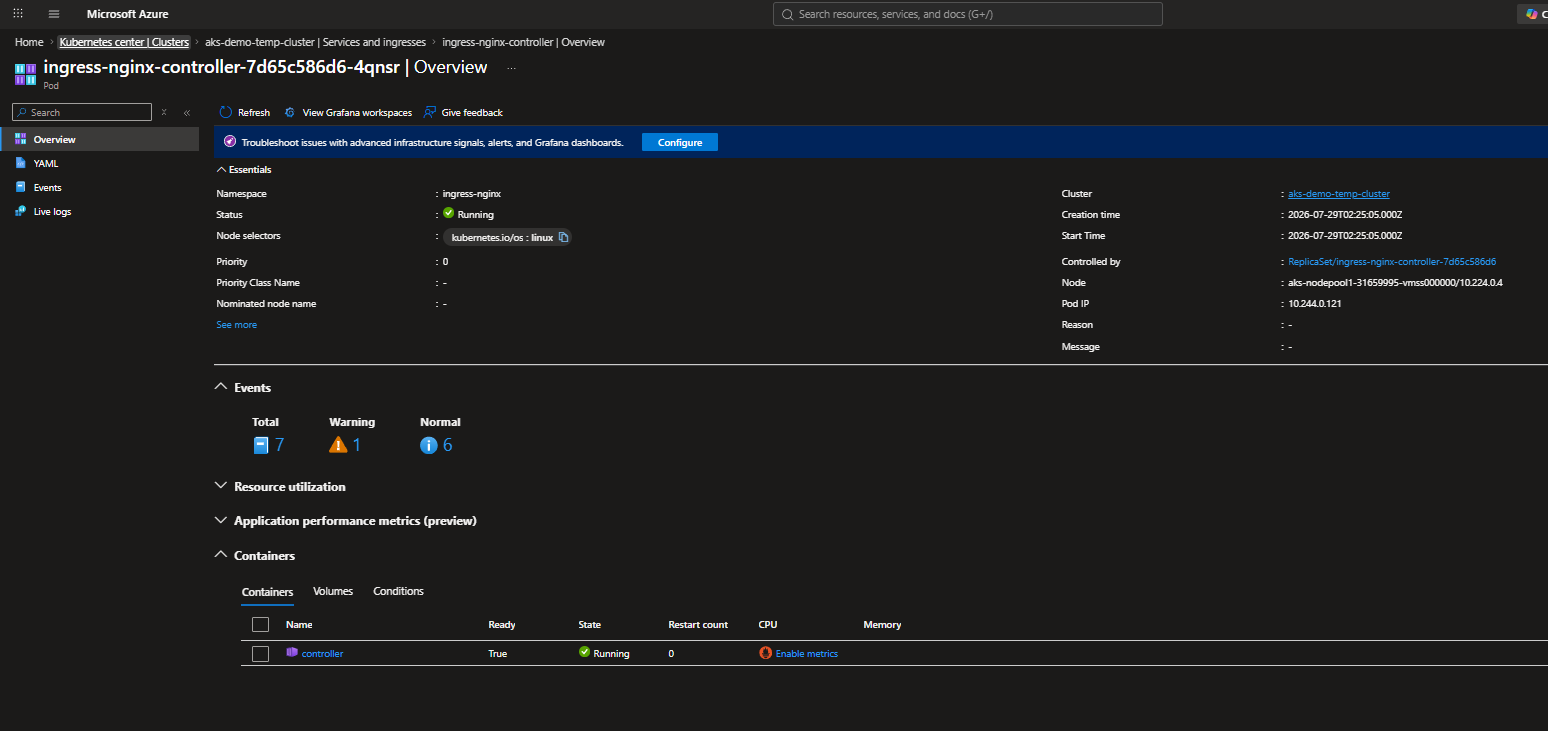This screenshot has height=731, width=1548.
Task: Open the portal hamburger menu
Action: coord(54,14)
